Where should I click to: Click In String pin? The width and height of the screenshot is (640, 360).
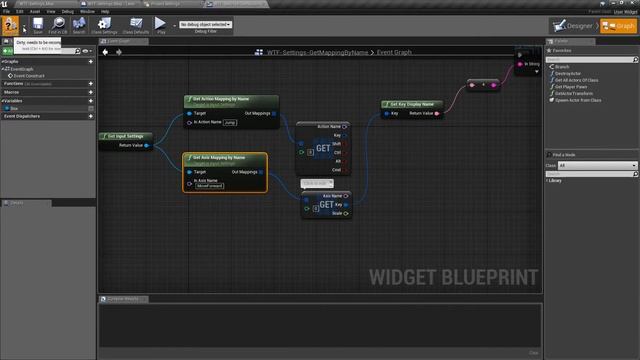pyautogui.click(x=520, y=64)
